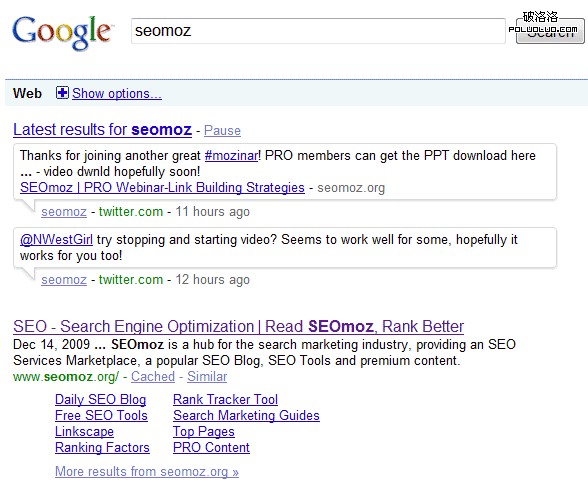This screenshot has height=485, width=588.
Task: Click the plus icon beside Show options
Action: (62, 93)
